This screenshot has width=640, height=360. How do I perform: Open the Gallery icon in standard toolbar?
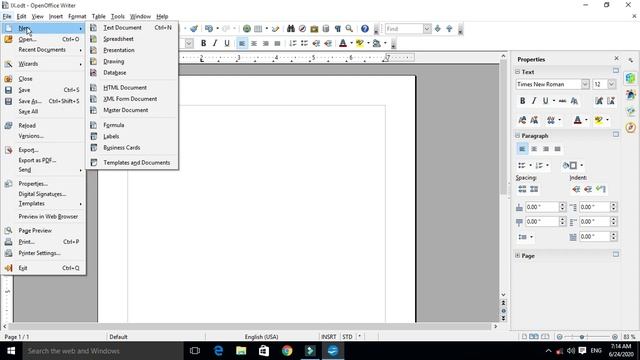coord(314,29)
